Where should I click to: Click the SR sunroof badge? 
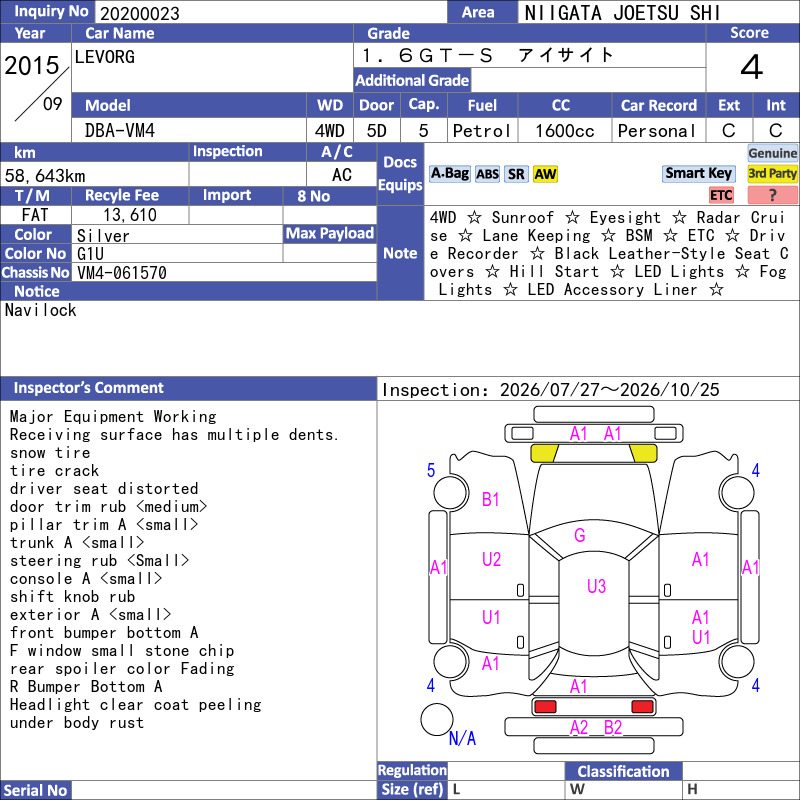pyautogui.click(x=516, y=174)
